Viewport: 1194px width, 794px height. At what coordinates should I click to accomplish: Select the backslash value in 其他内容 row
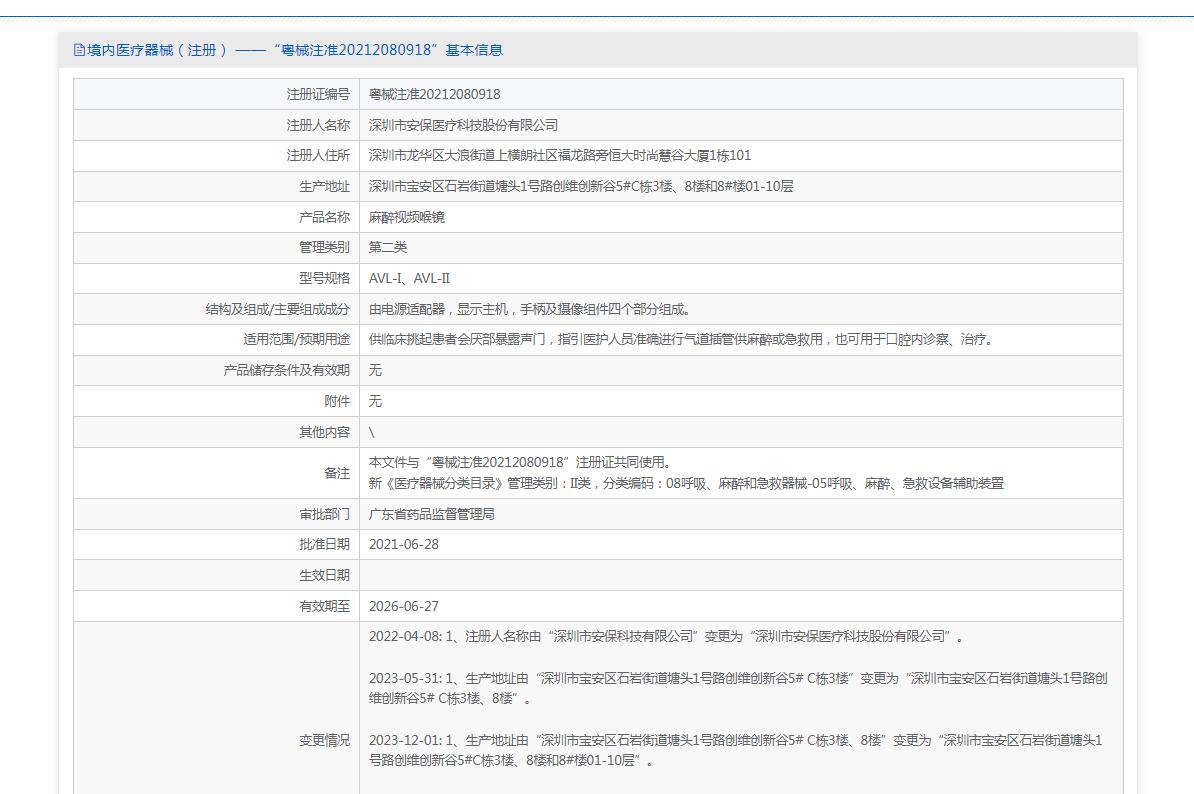(x=372, y=432)
